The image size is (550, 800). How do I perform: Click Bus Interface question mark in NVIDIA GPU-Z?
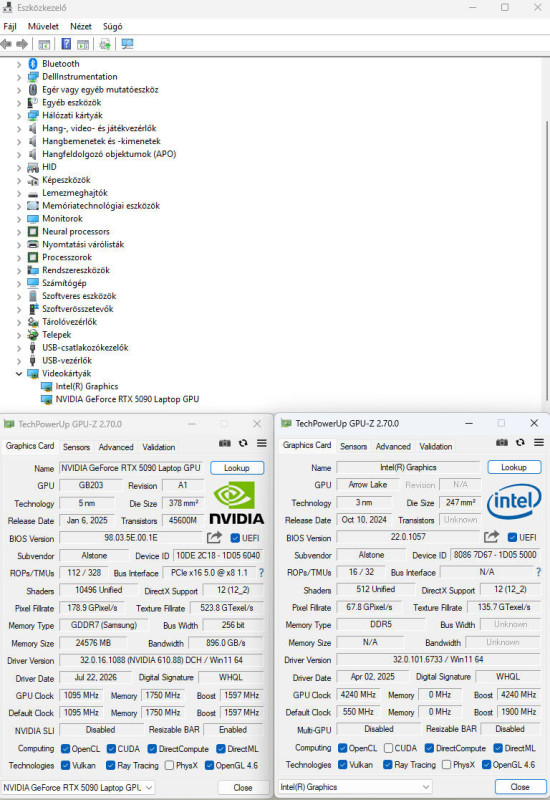[261, 573]
